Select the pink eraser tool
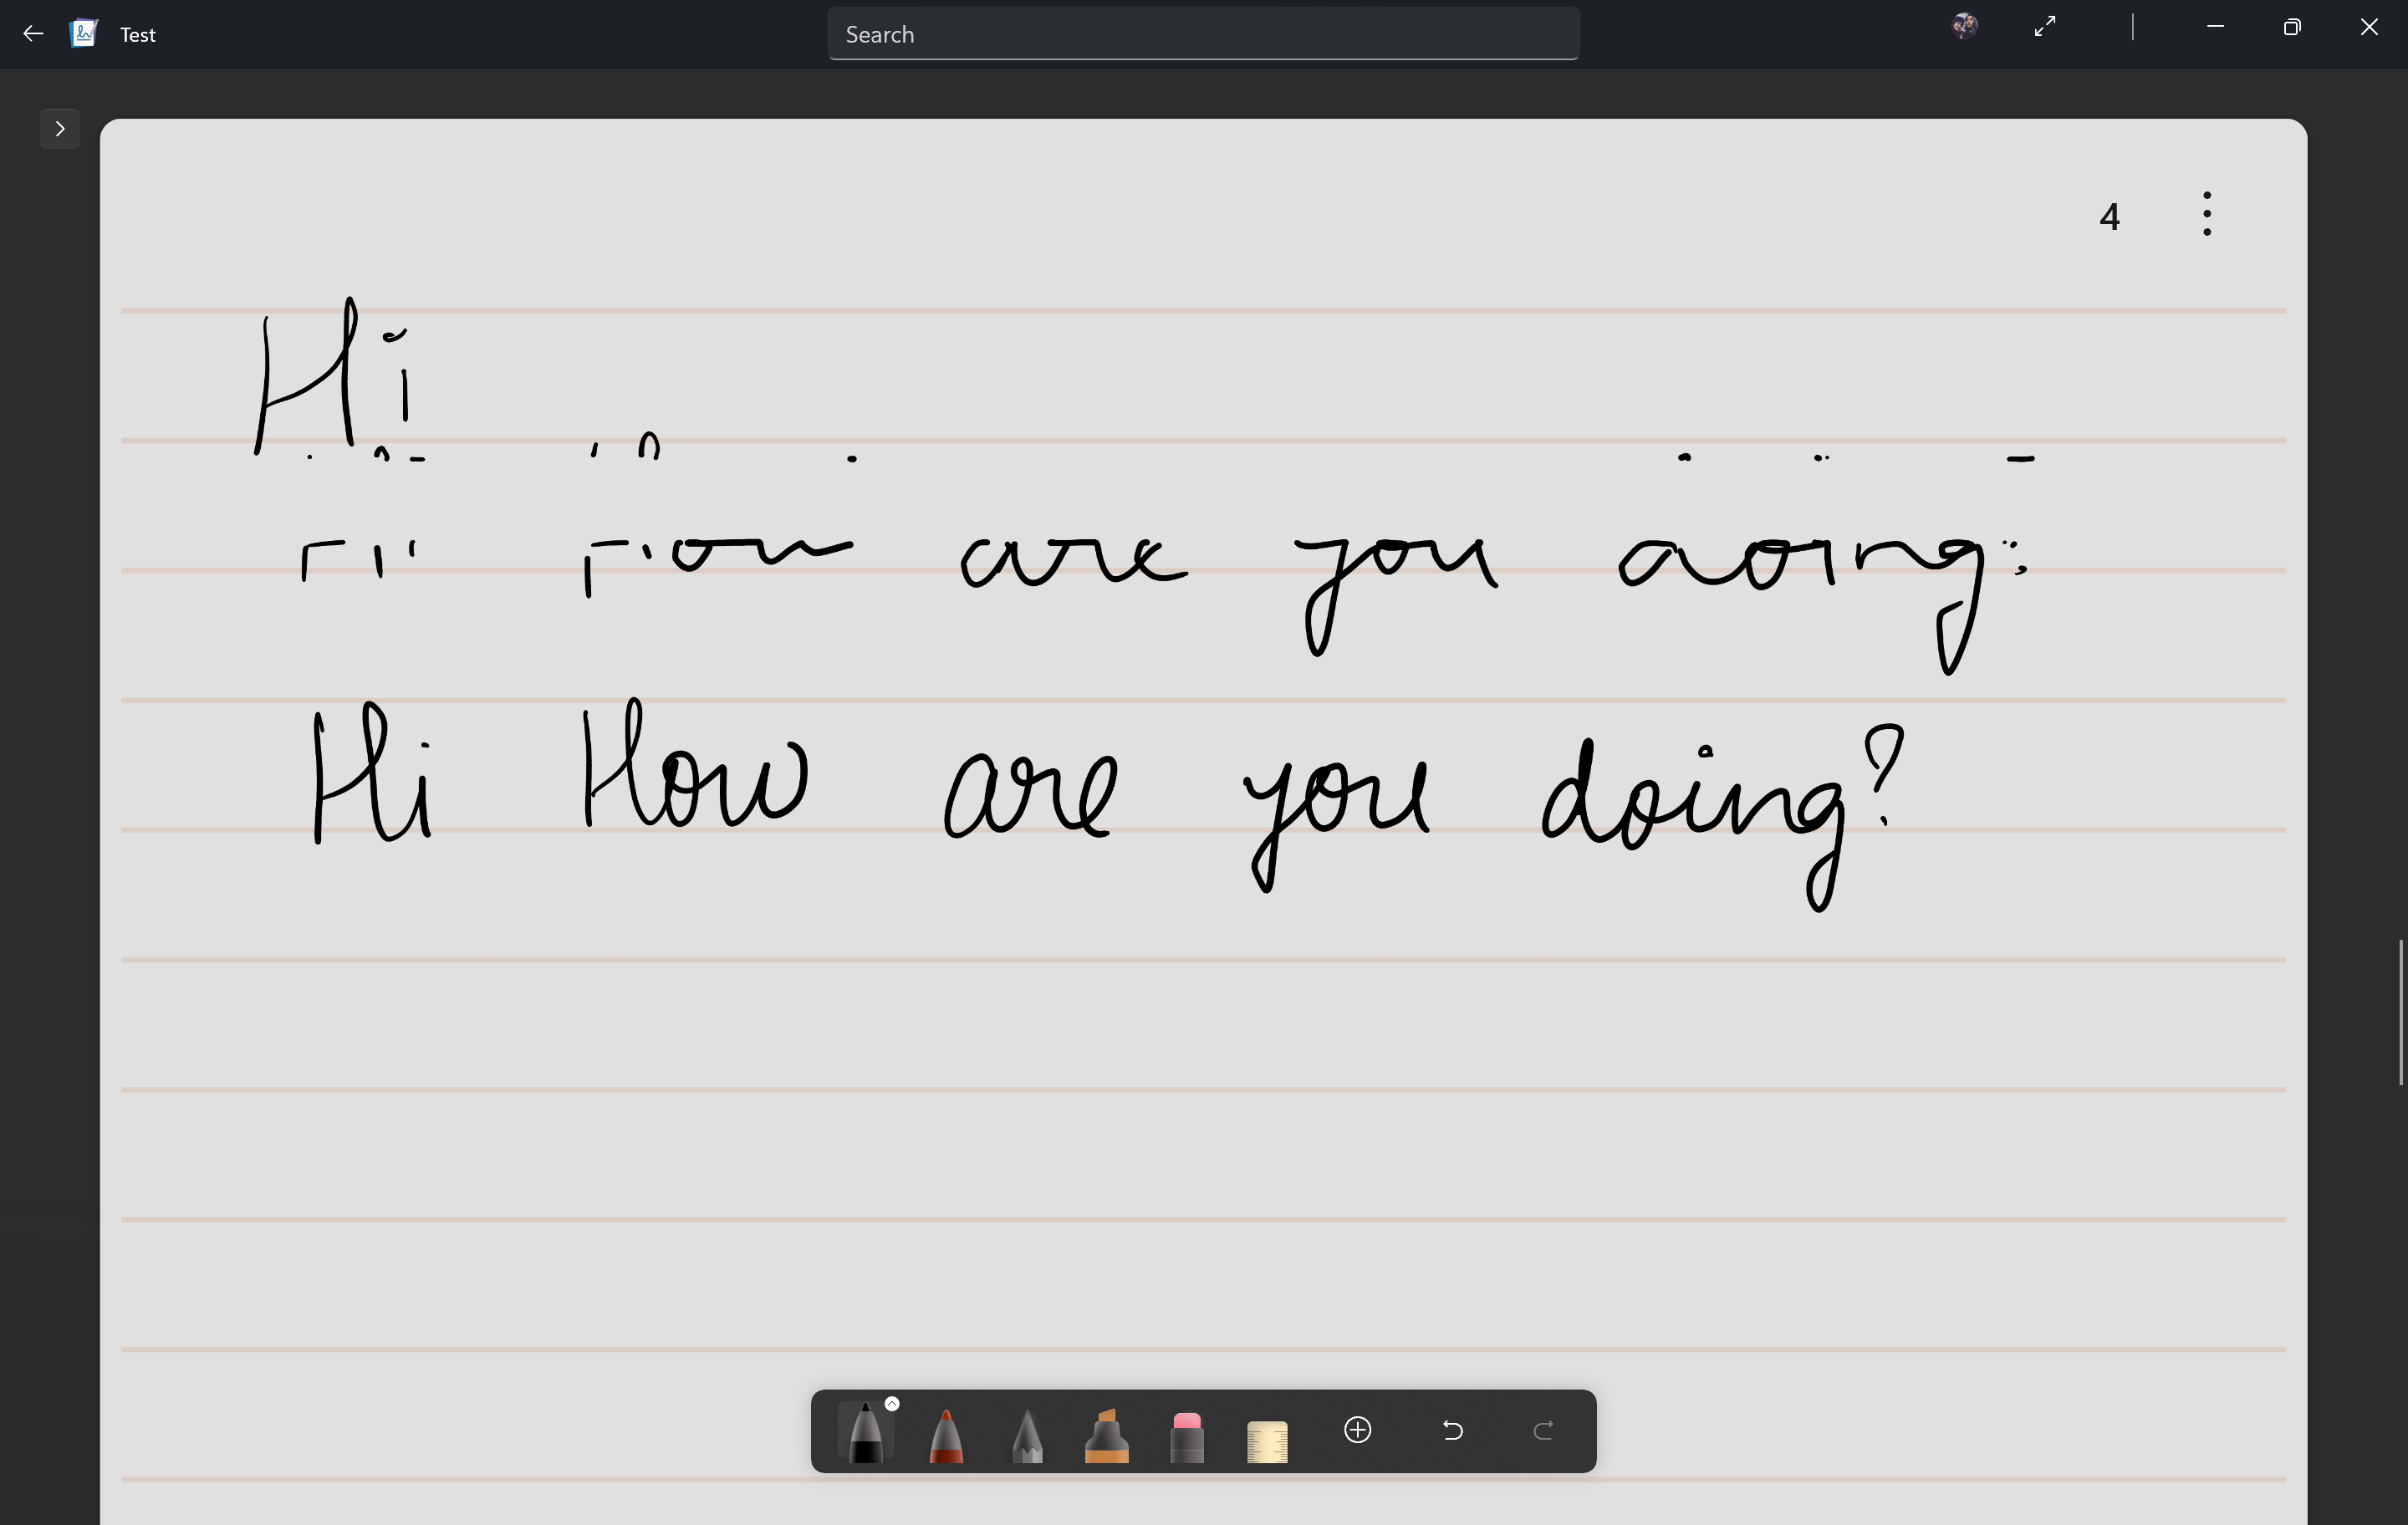Image resolution: width=2408 pixels, height=1525 pixels. [x=1186, y=1436]
